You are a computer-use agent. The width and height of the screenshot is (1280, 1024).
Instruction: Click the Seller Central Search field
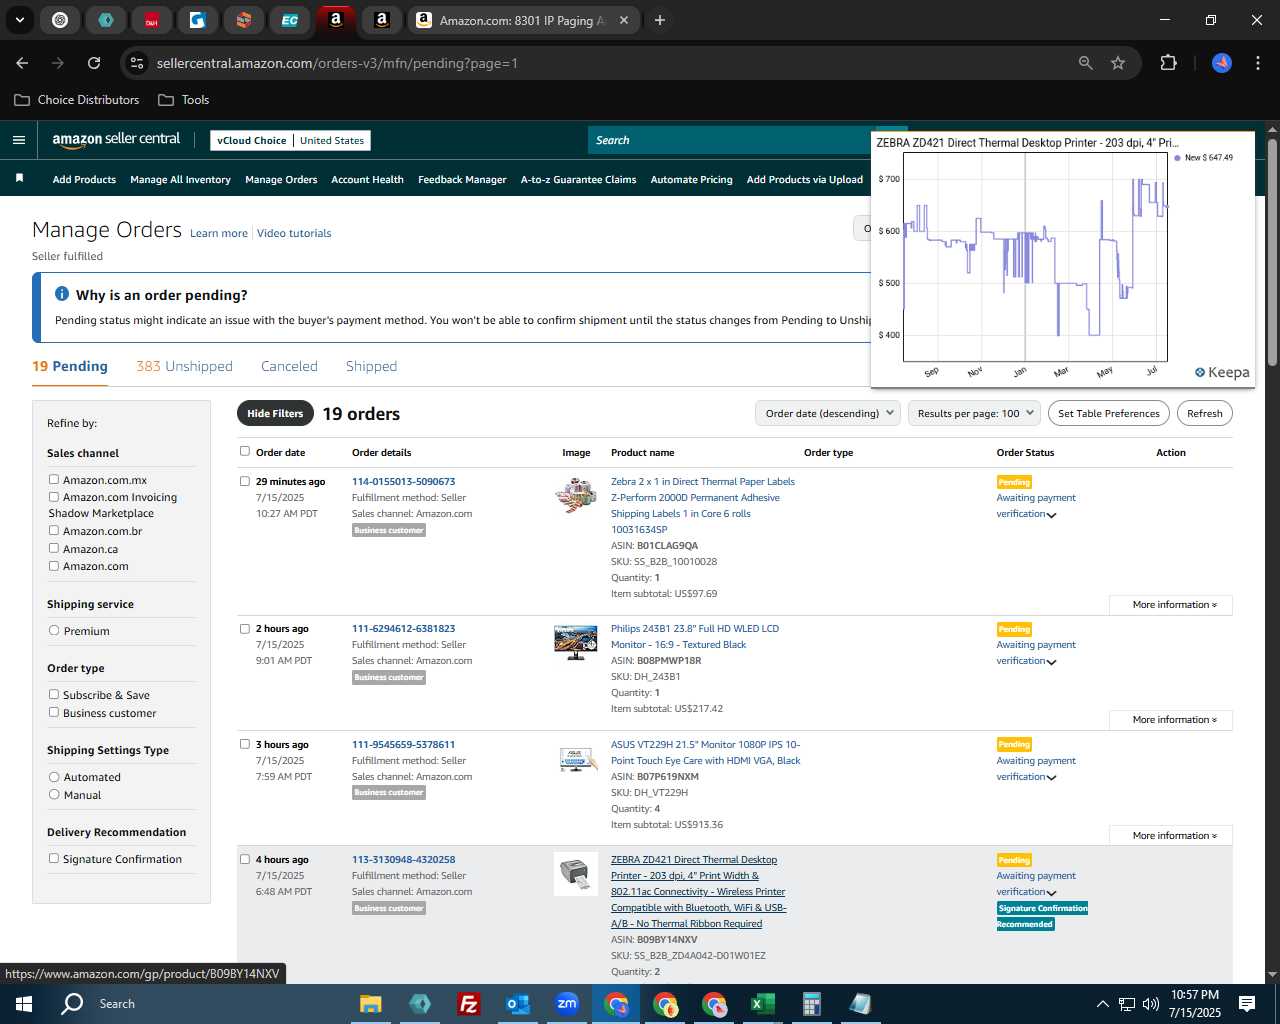point(730,140)
